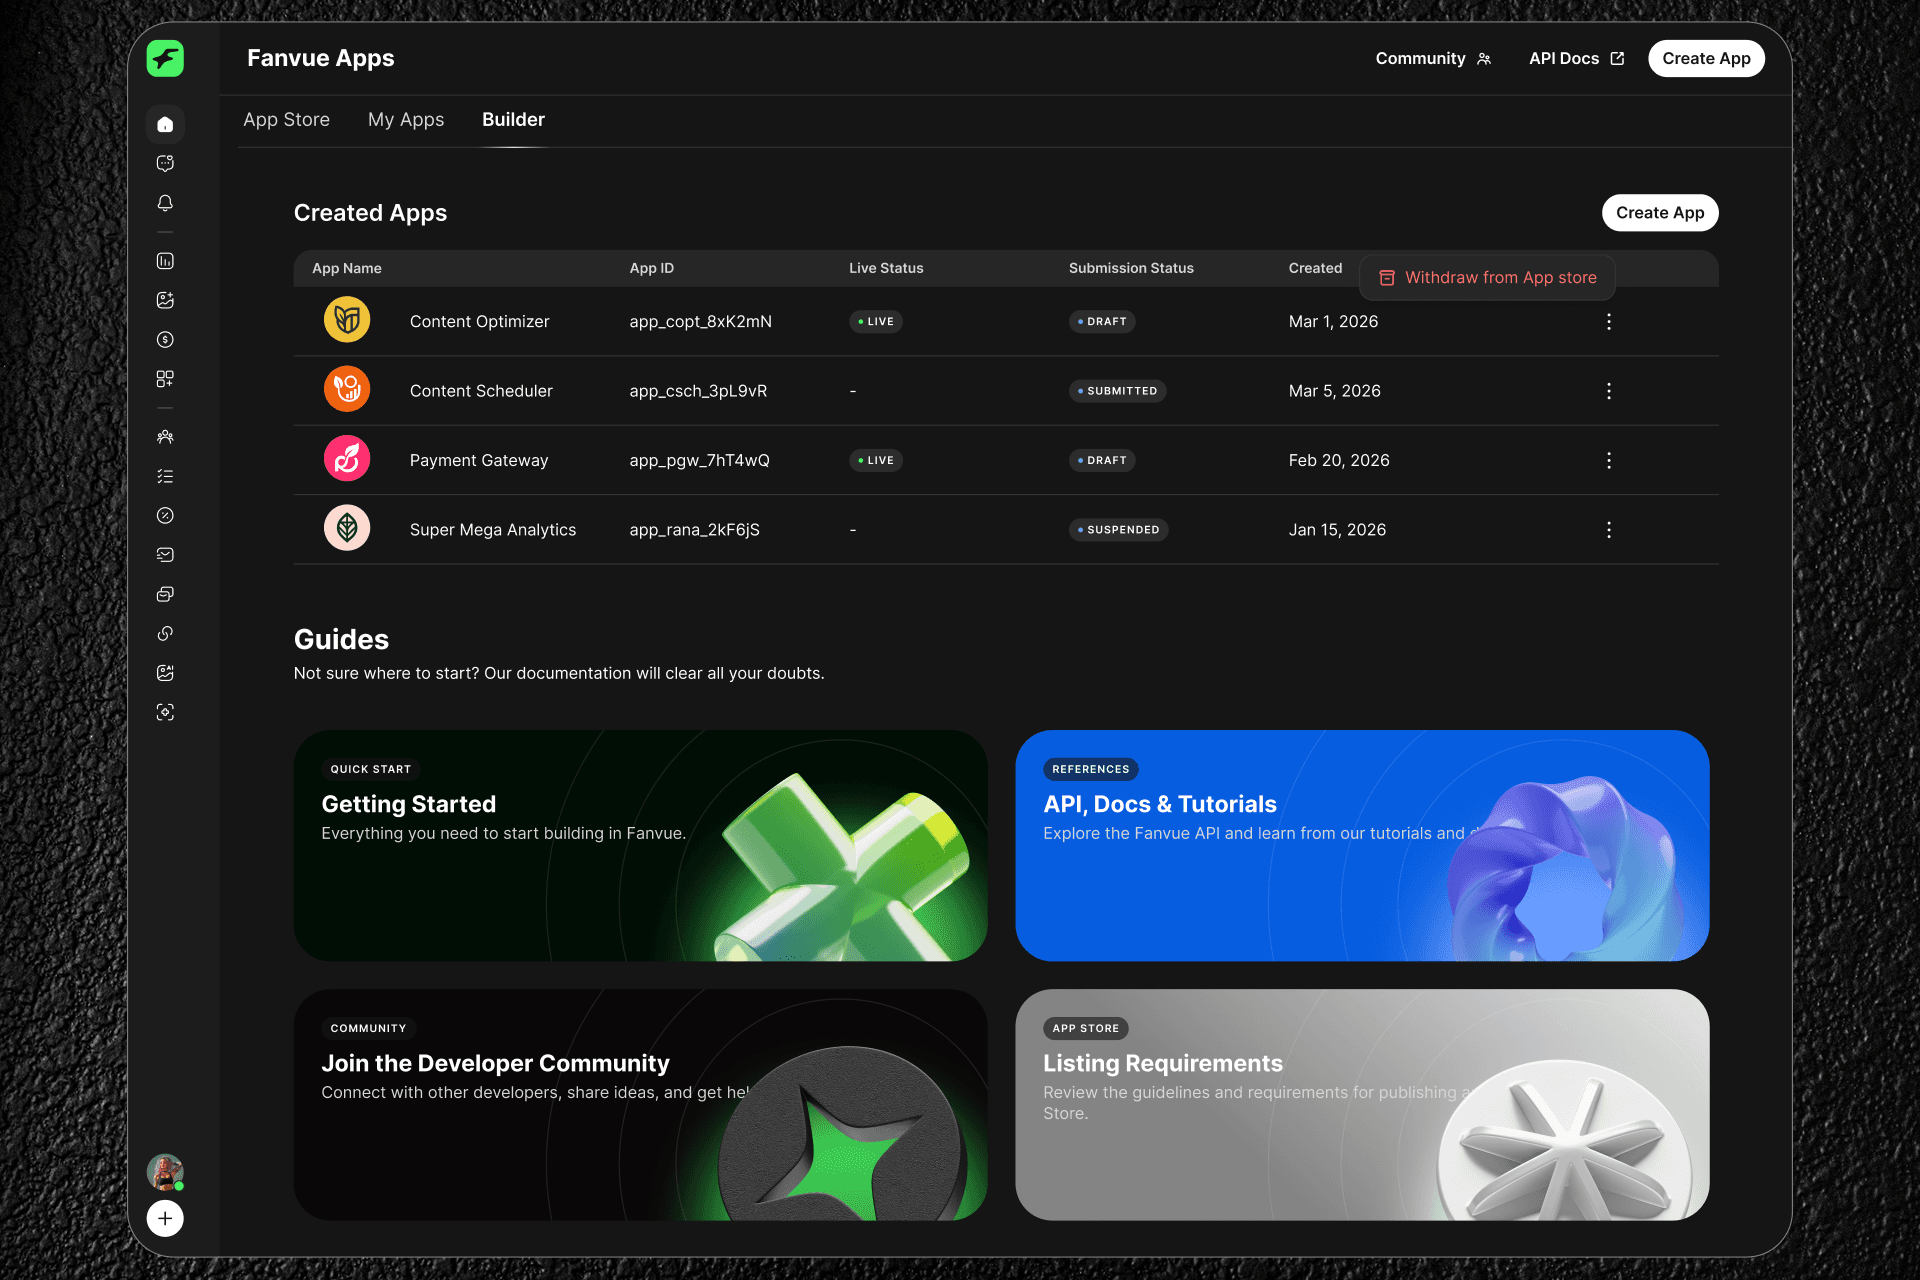
Task: Open the AI image icon
Action: click(x=165, y=673)
